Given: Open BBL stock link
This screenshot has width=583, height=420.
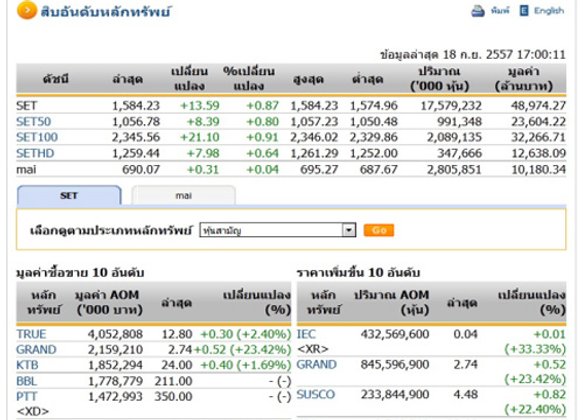Looking at the screenshot, I should click(x=26, y=381).
